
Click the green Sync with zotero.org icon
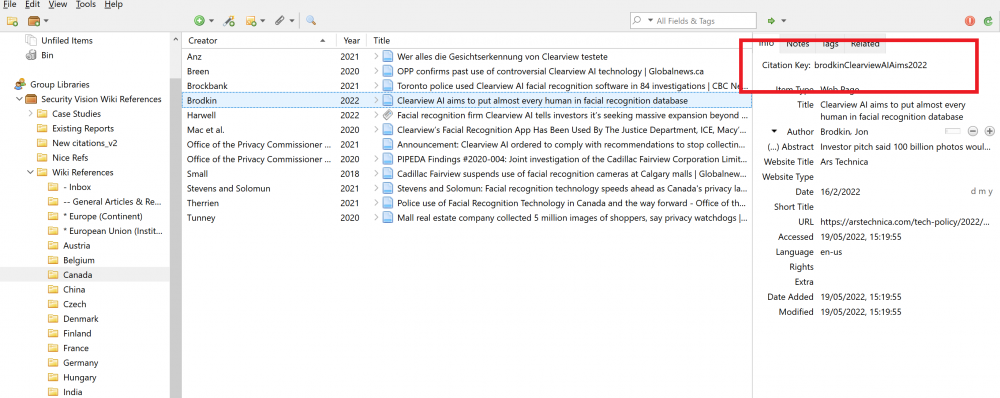(x=988, y=21)
